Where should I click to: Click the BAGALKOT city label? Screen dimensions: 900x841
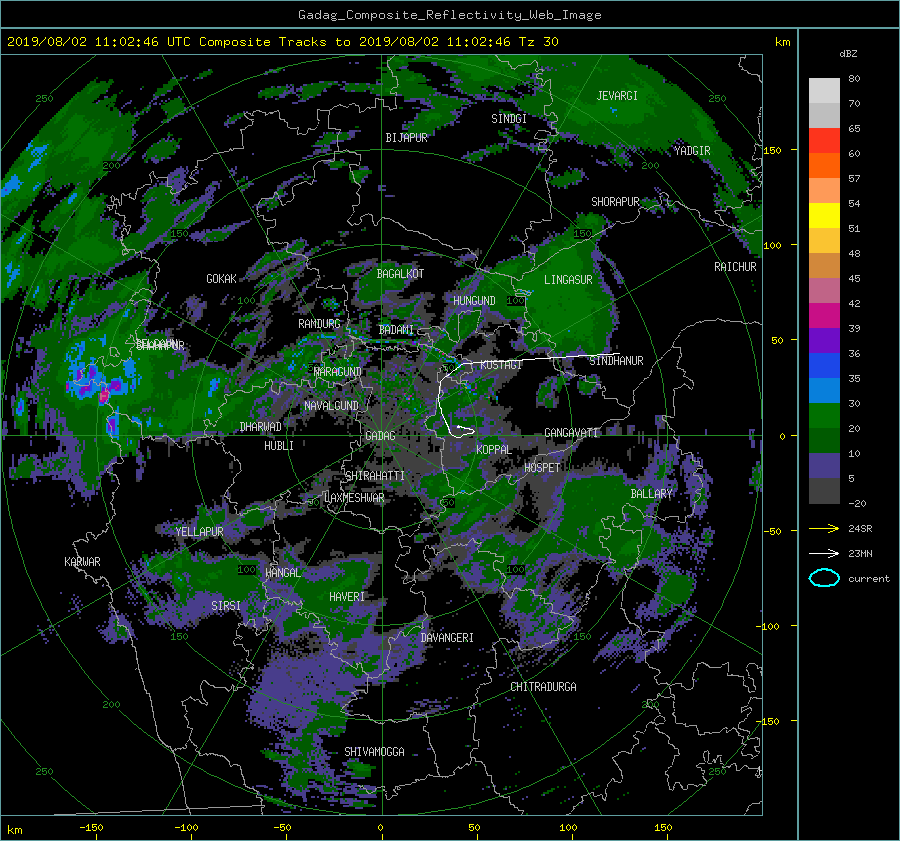(x=400, y=274)
